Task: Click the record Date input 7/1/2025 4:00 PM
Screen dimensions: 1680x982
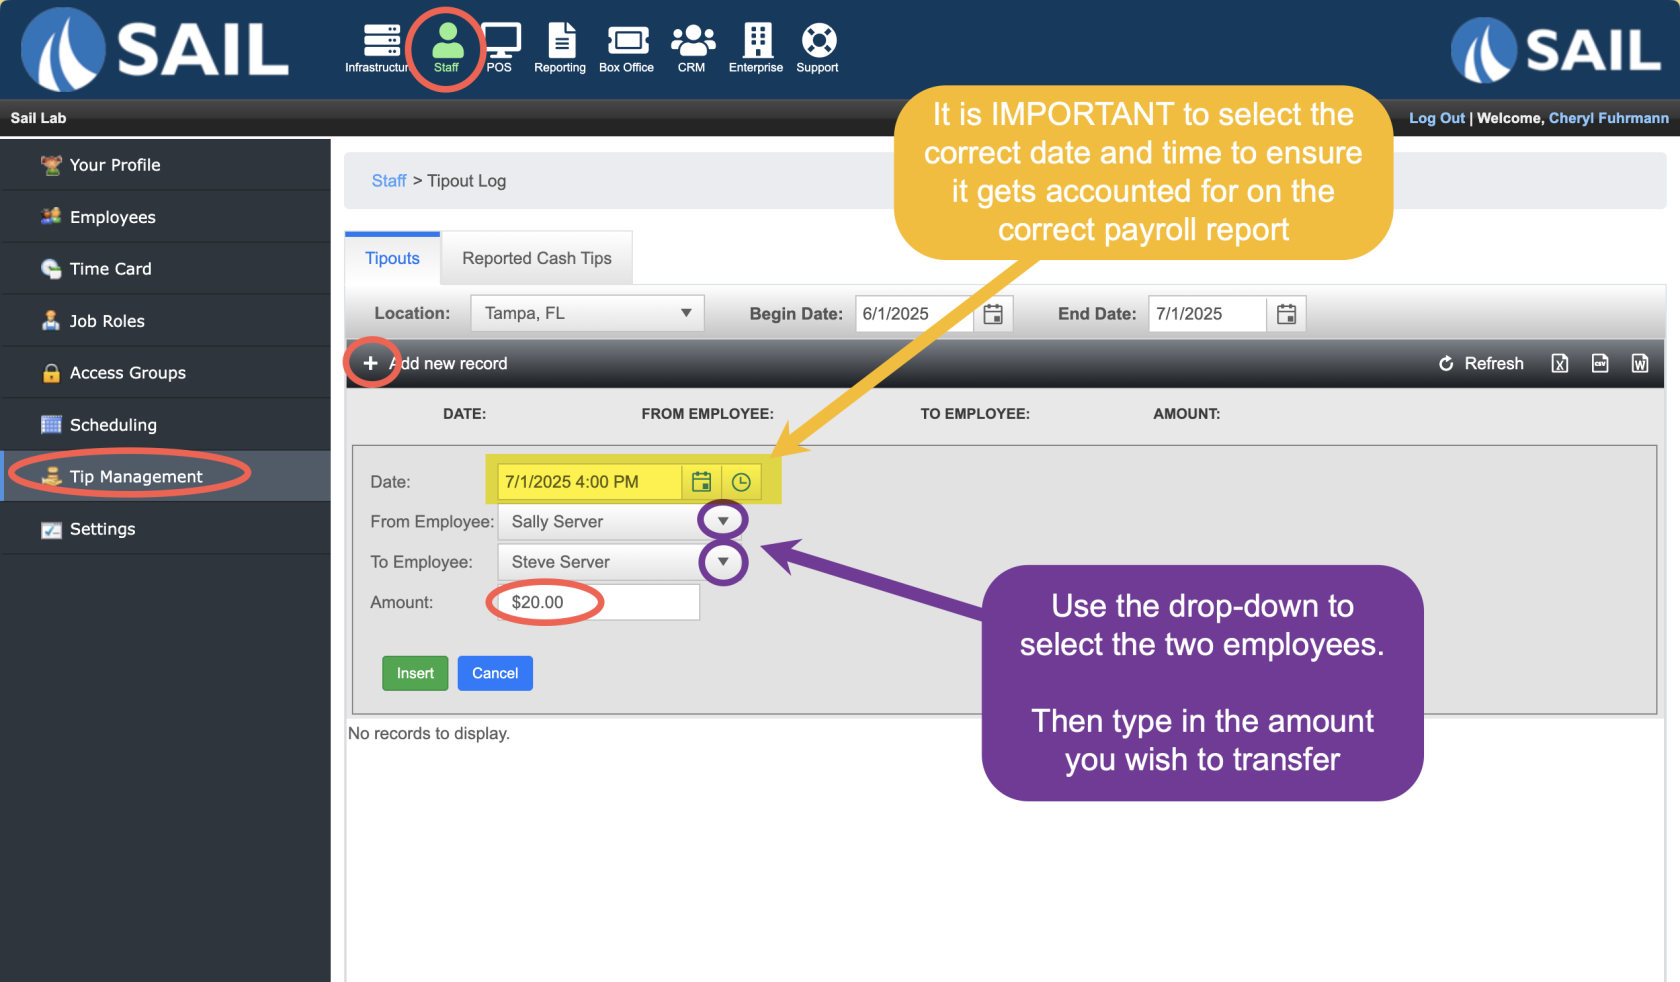Action: point(590,482)
